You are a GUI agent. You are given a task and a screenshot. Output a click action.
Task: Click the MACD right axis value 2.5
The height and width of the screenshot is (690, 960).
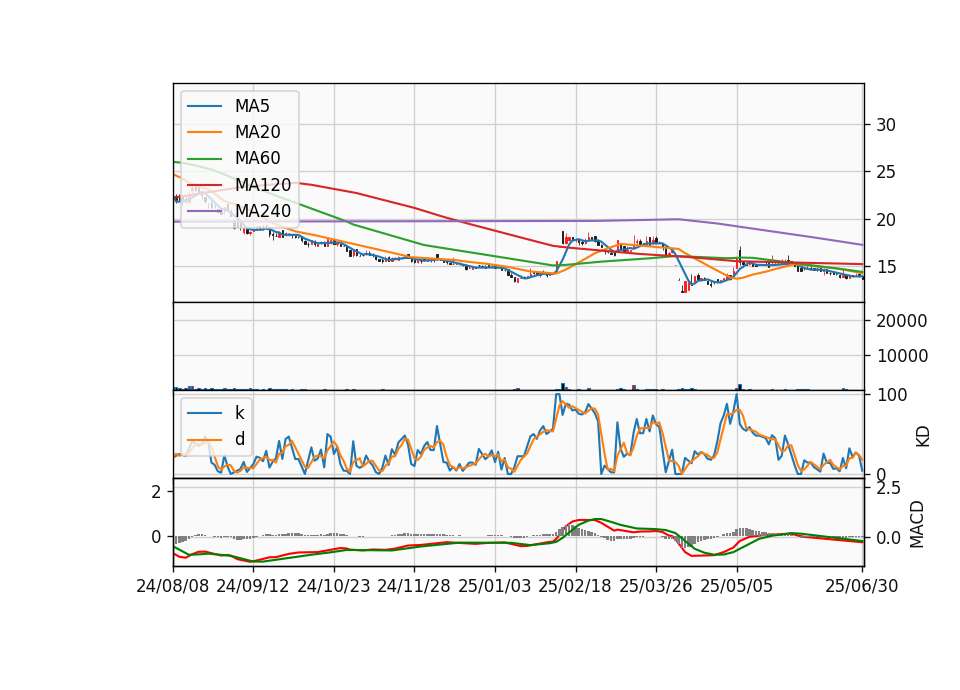pos(888,488)
